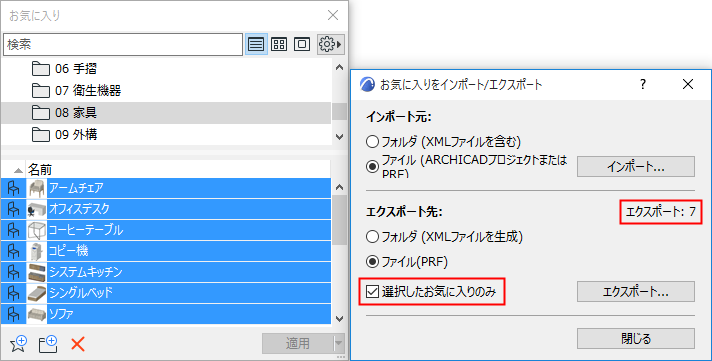Viewport: 712px width, 361px height.
Task: Select the 09 外構 folder
Action: (166, 134)
